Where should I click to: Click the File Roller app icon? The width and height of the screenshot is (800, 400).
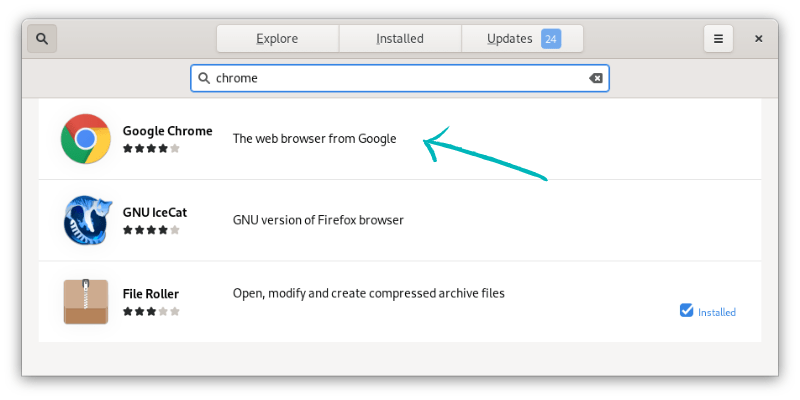86,302
